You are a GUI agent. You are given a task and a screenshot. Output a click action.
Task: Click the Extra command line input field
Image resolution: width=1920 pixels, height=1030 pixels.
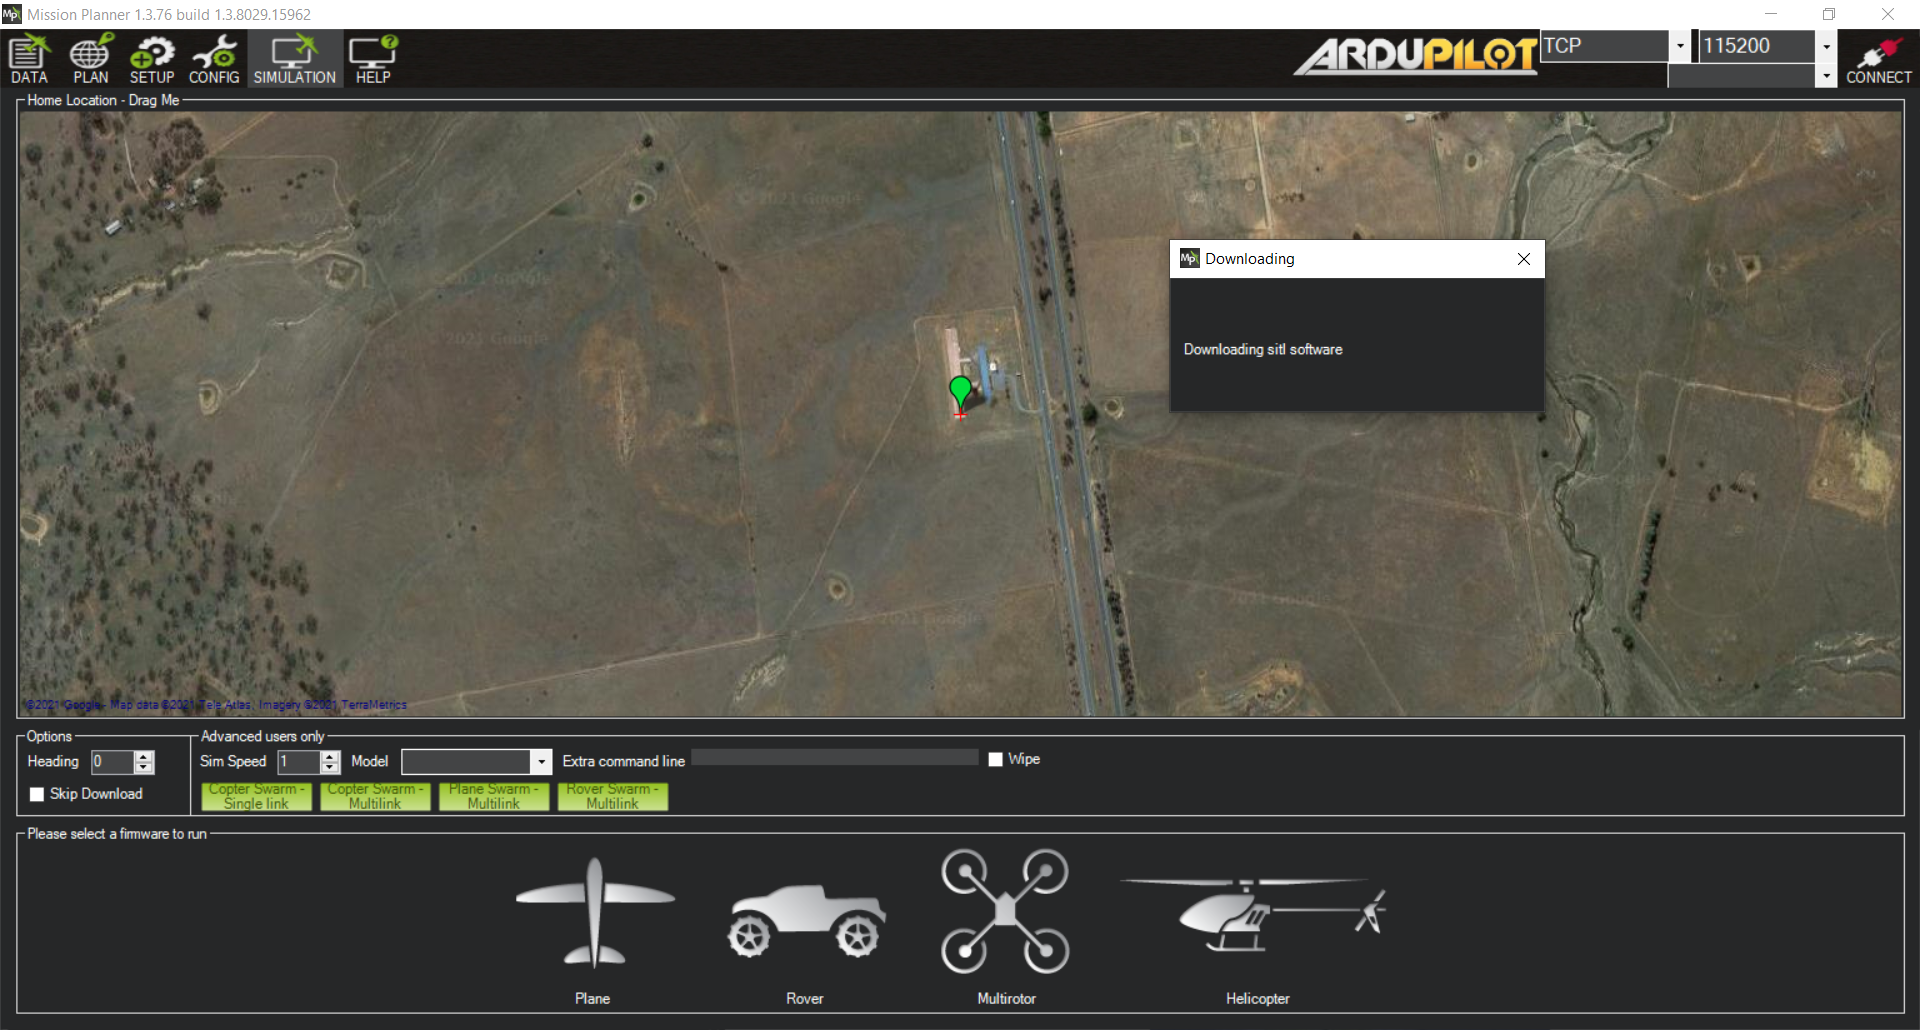[x=835, y=757]
